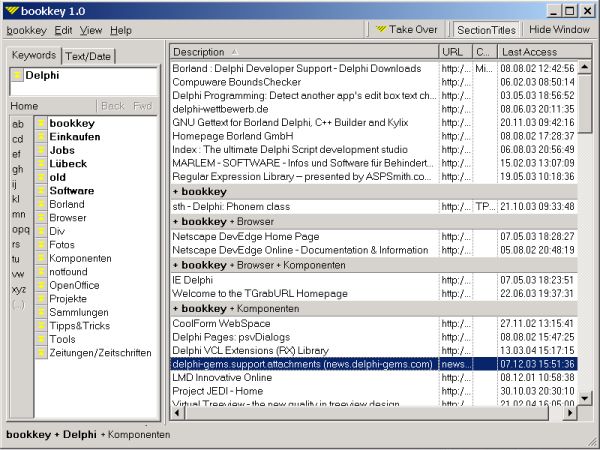Viewport: 600px width, 450px height.
Task: Open the Help menu
Action: 121,30
